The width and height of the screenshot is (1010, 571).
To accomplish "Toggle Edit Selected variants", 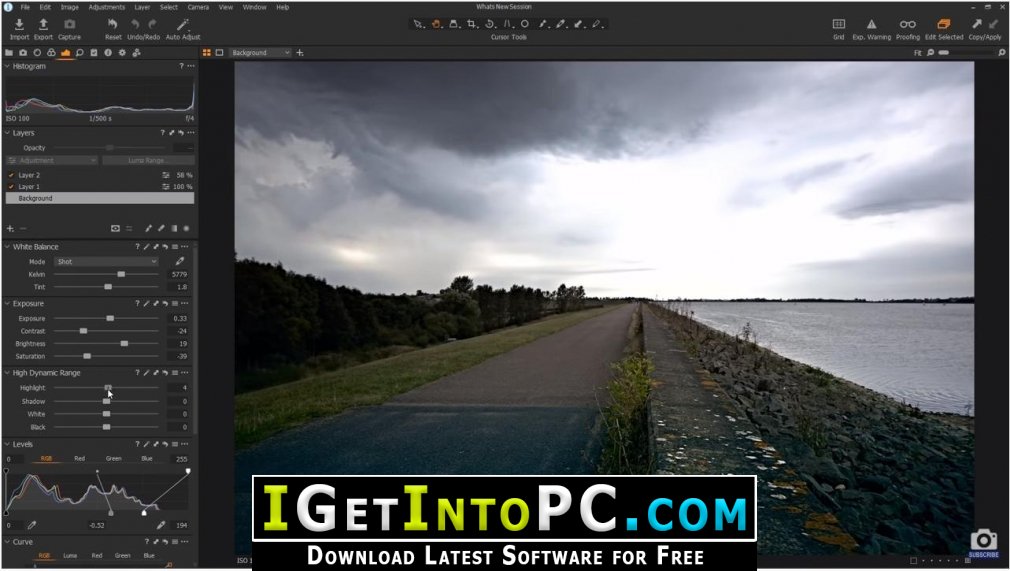I will [x=944, y=24].
